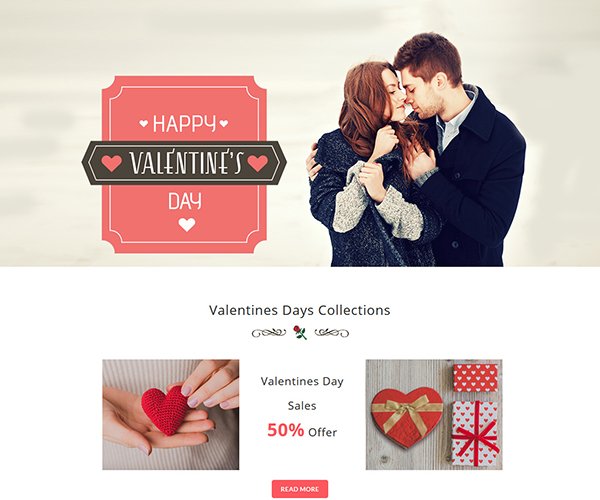Click the white heart below DAY

(187, 225)
